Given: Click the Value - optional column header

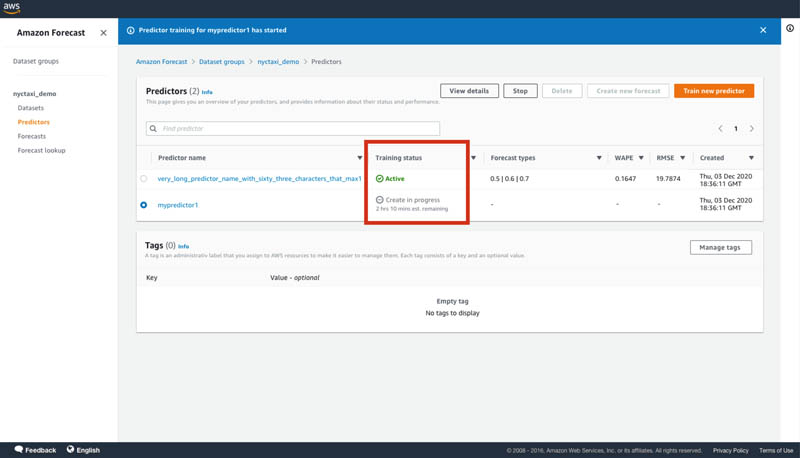Looking at the screenshot, I should [294, 278].
